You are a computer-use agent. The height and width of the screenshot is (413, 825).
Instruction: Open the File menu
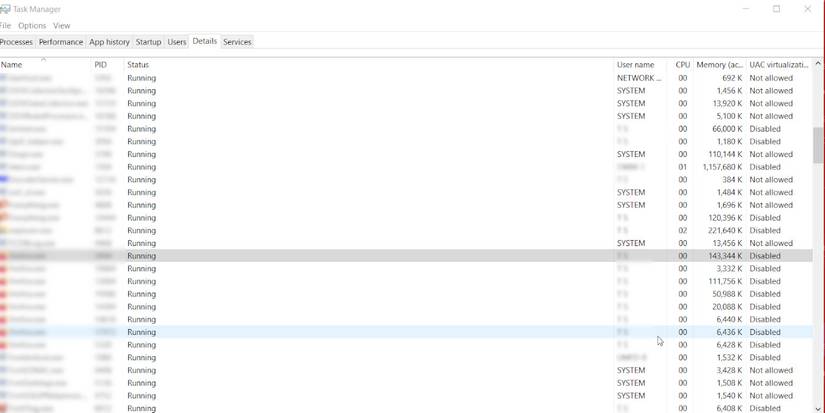(5, 25)
